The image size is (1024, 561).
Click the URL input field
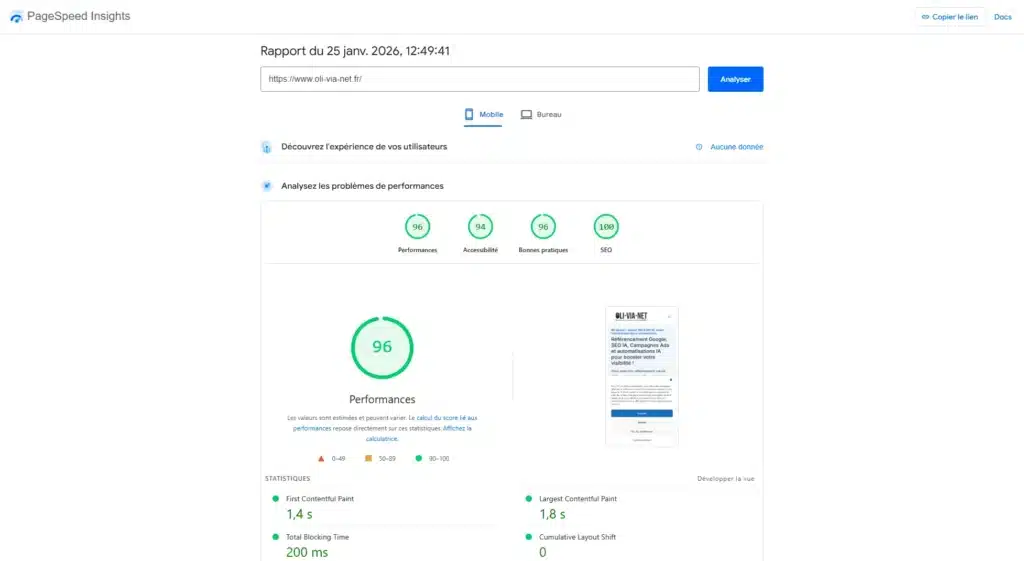point(479,79)
